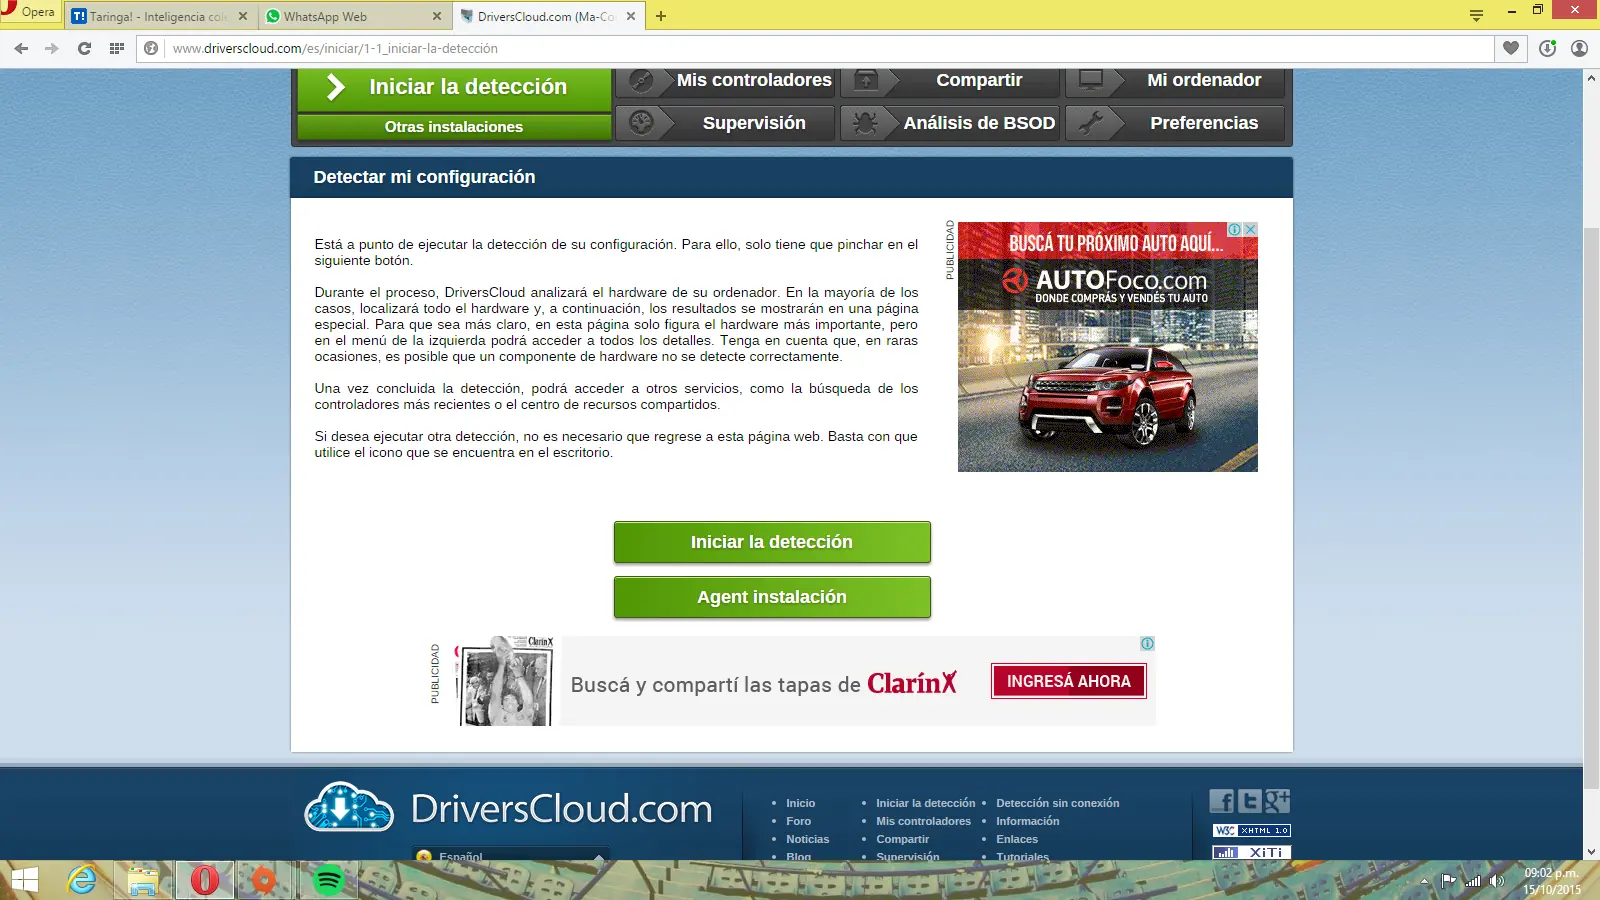The width and height of the screenshot is (1600, 900).
Task: Close the DriversCloud.com tab
Action: [631, 16]
